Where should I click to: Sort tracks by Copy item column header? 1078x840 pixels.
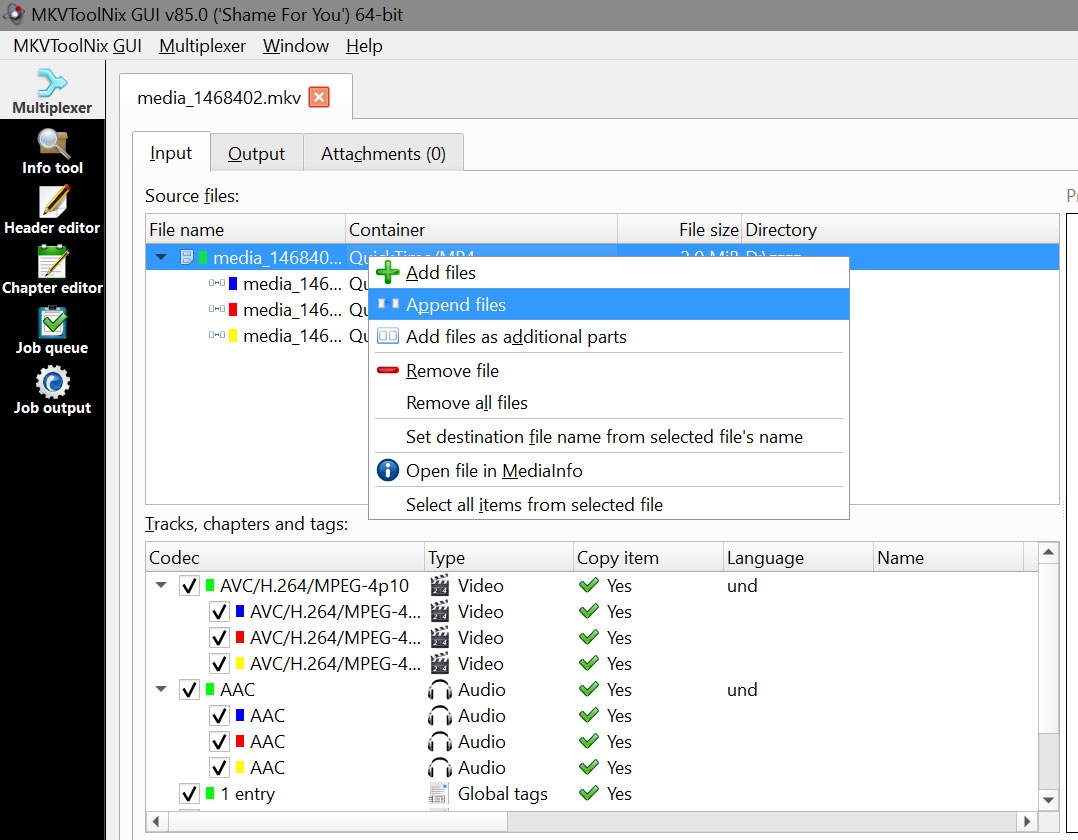tap(648, 557)
